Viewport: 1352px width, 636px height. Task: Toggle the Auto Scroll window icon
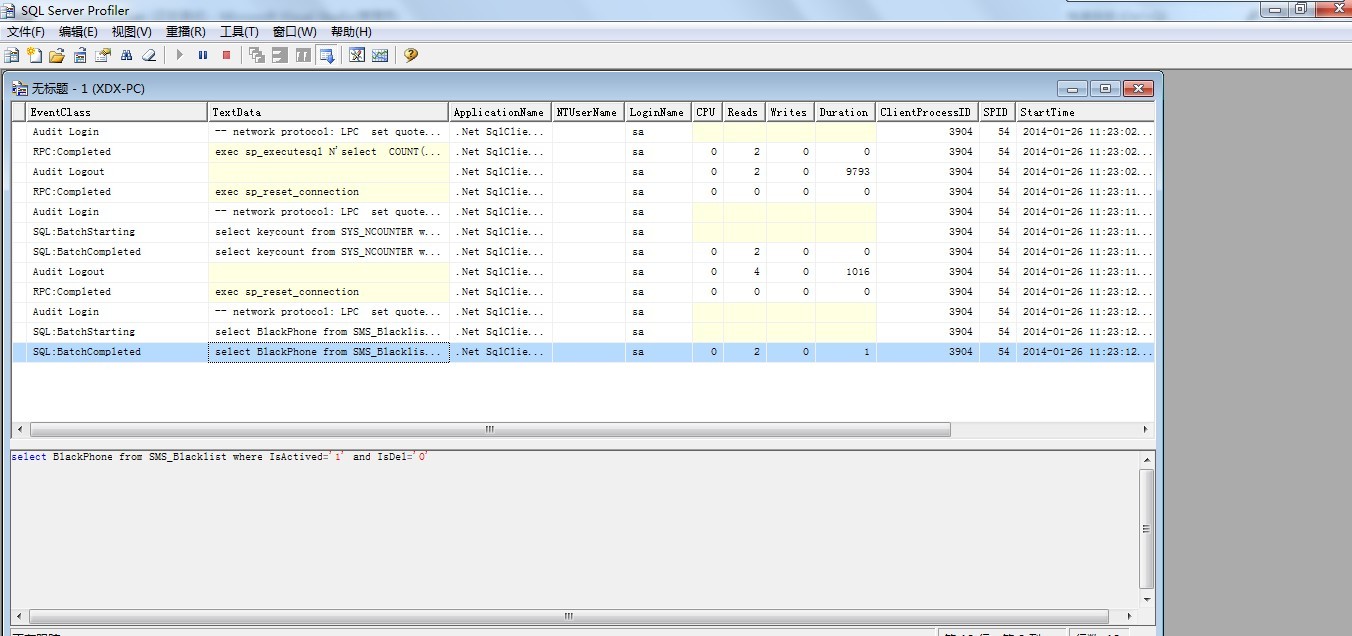326,55
